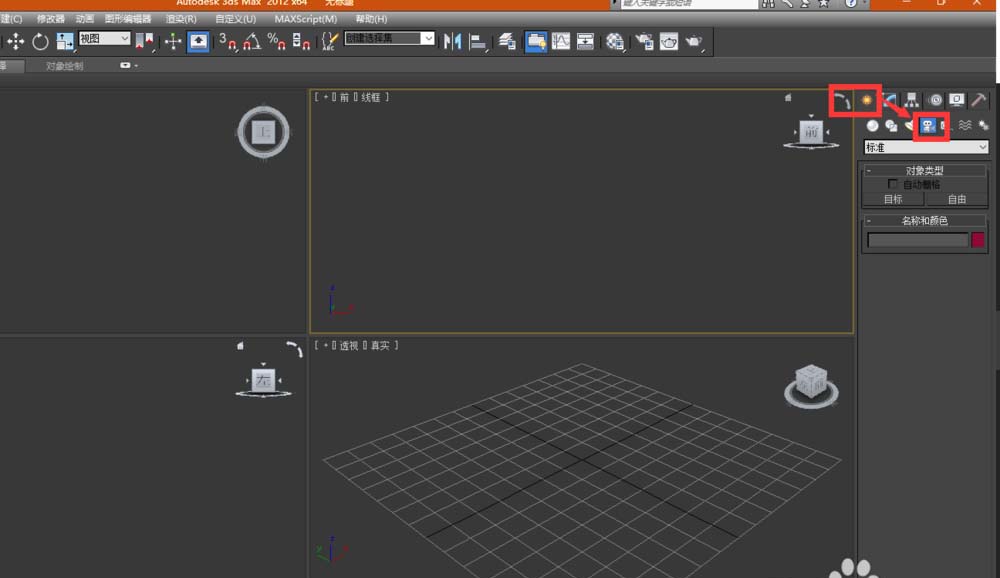Click the Align tool icon
The width and height of the screenshot is (1000, 578).
click(477, 42)
